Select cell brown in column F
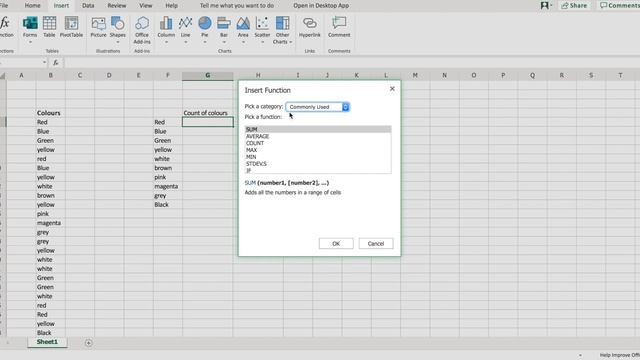Screen dimensions: 640x360 (168, 168)
